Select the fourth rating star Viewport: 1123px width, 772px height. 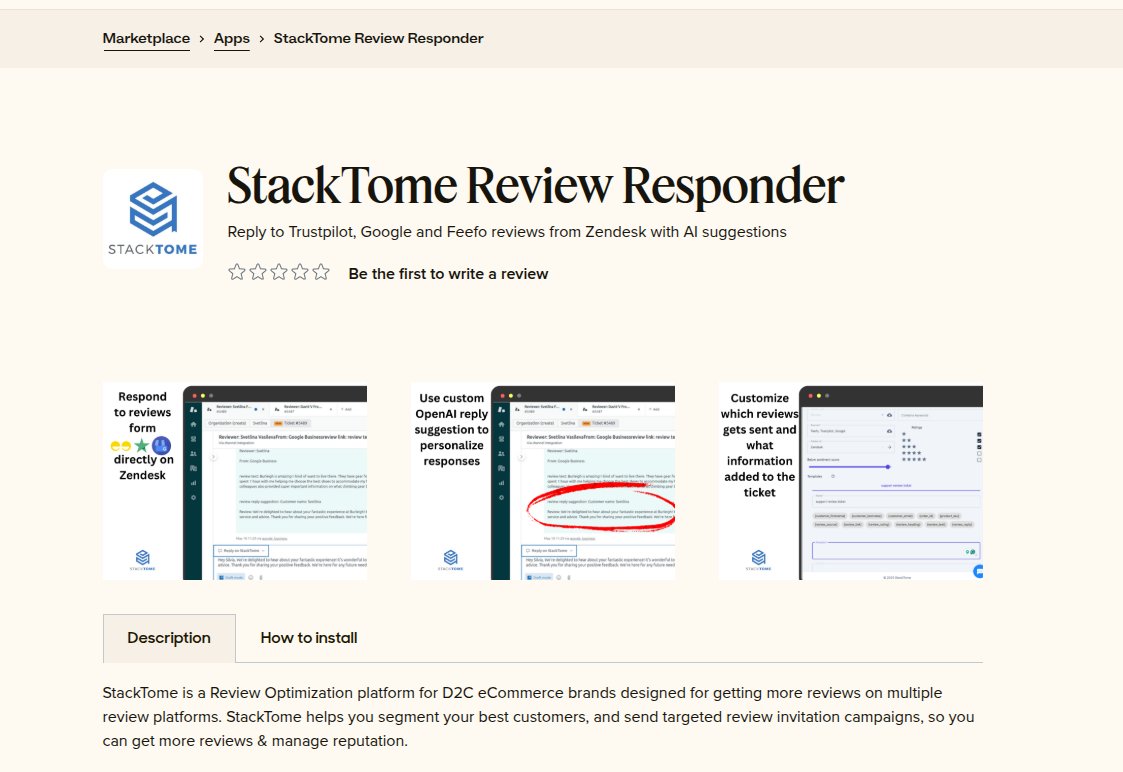click(x=300, y=272)
